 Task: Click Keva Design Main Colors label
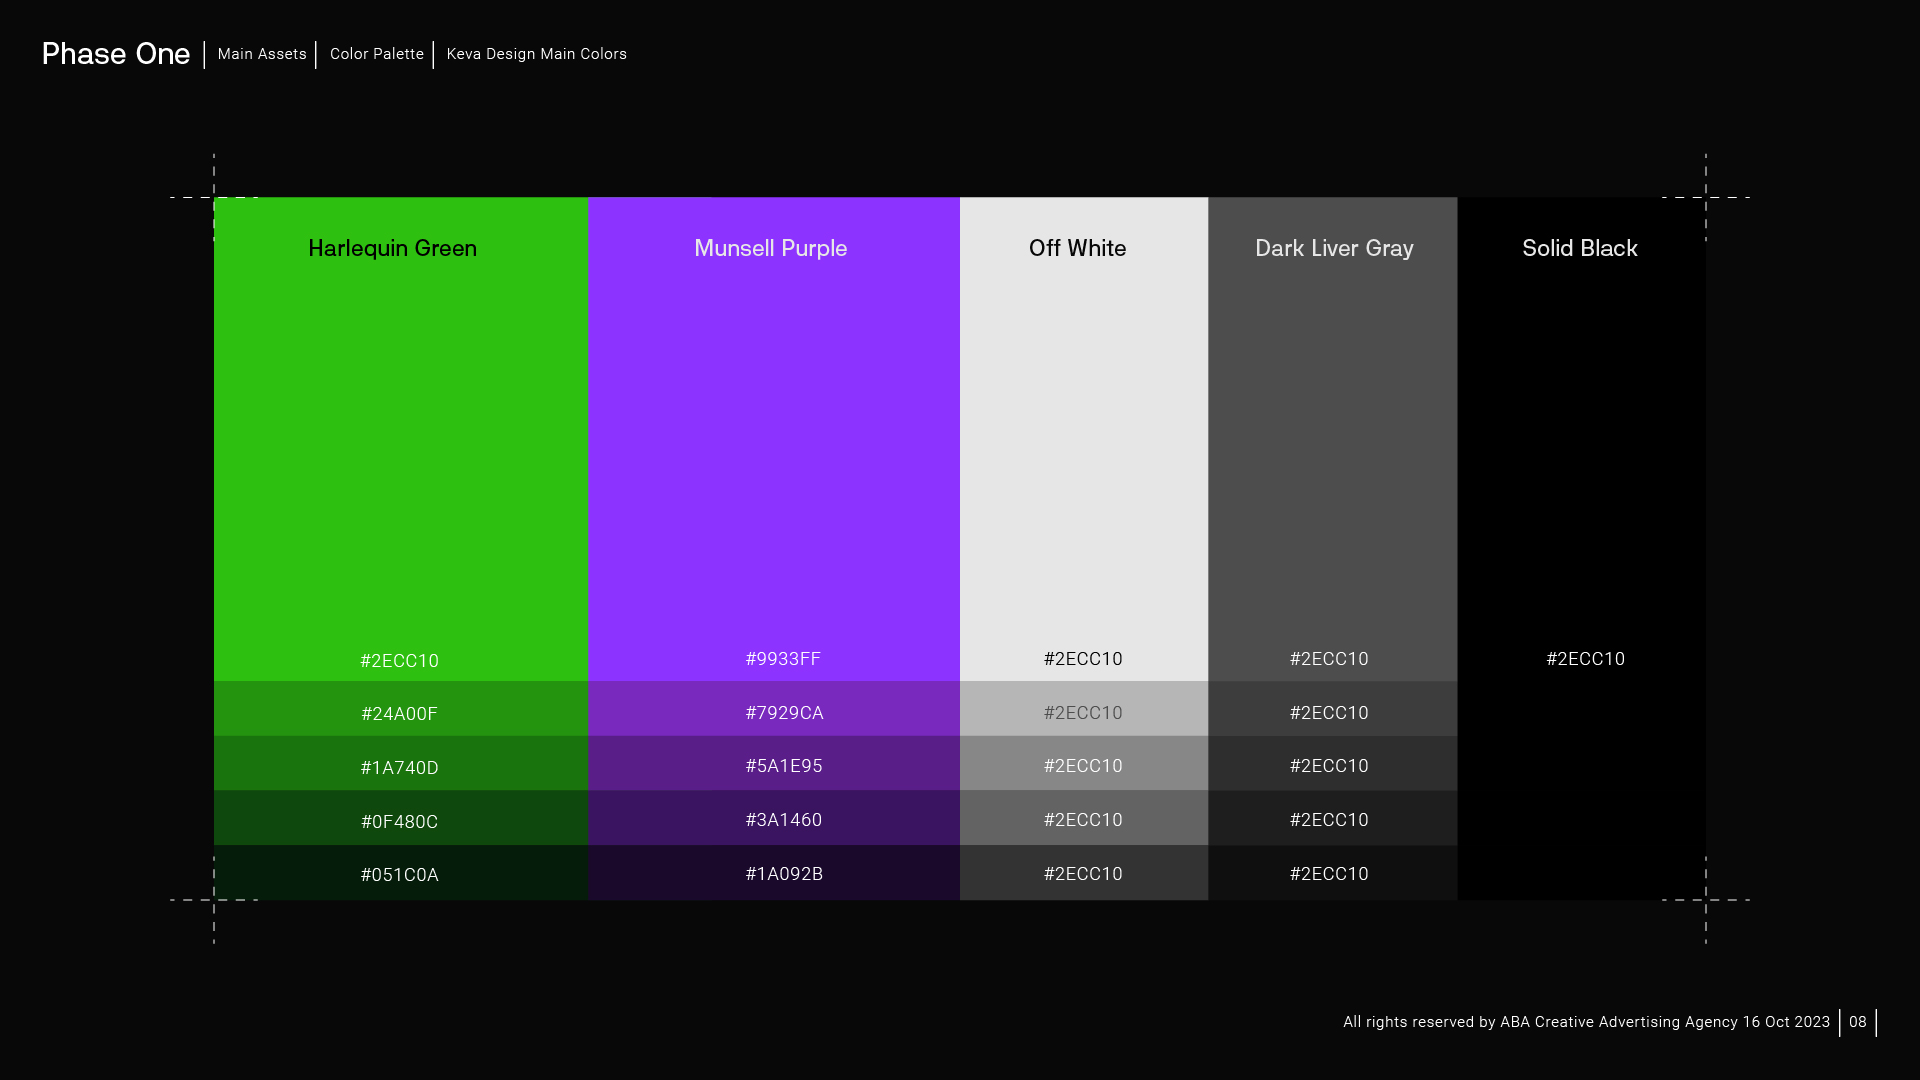tap(537, 54)
